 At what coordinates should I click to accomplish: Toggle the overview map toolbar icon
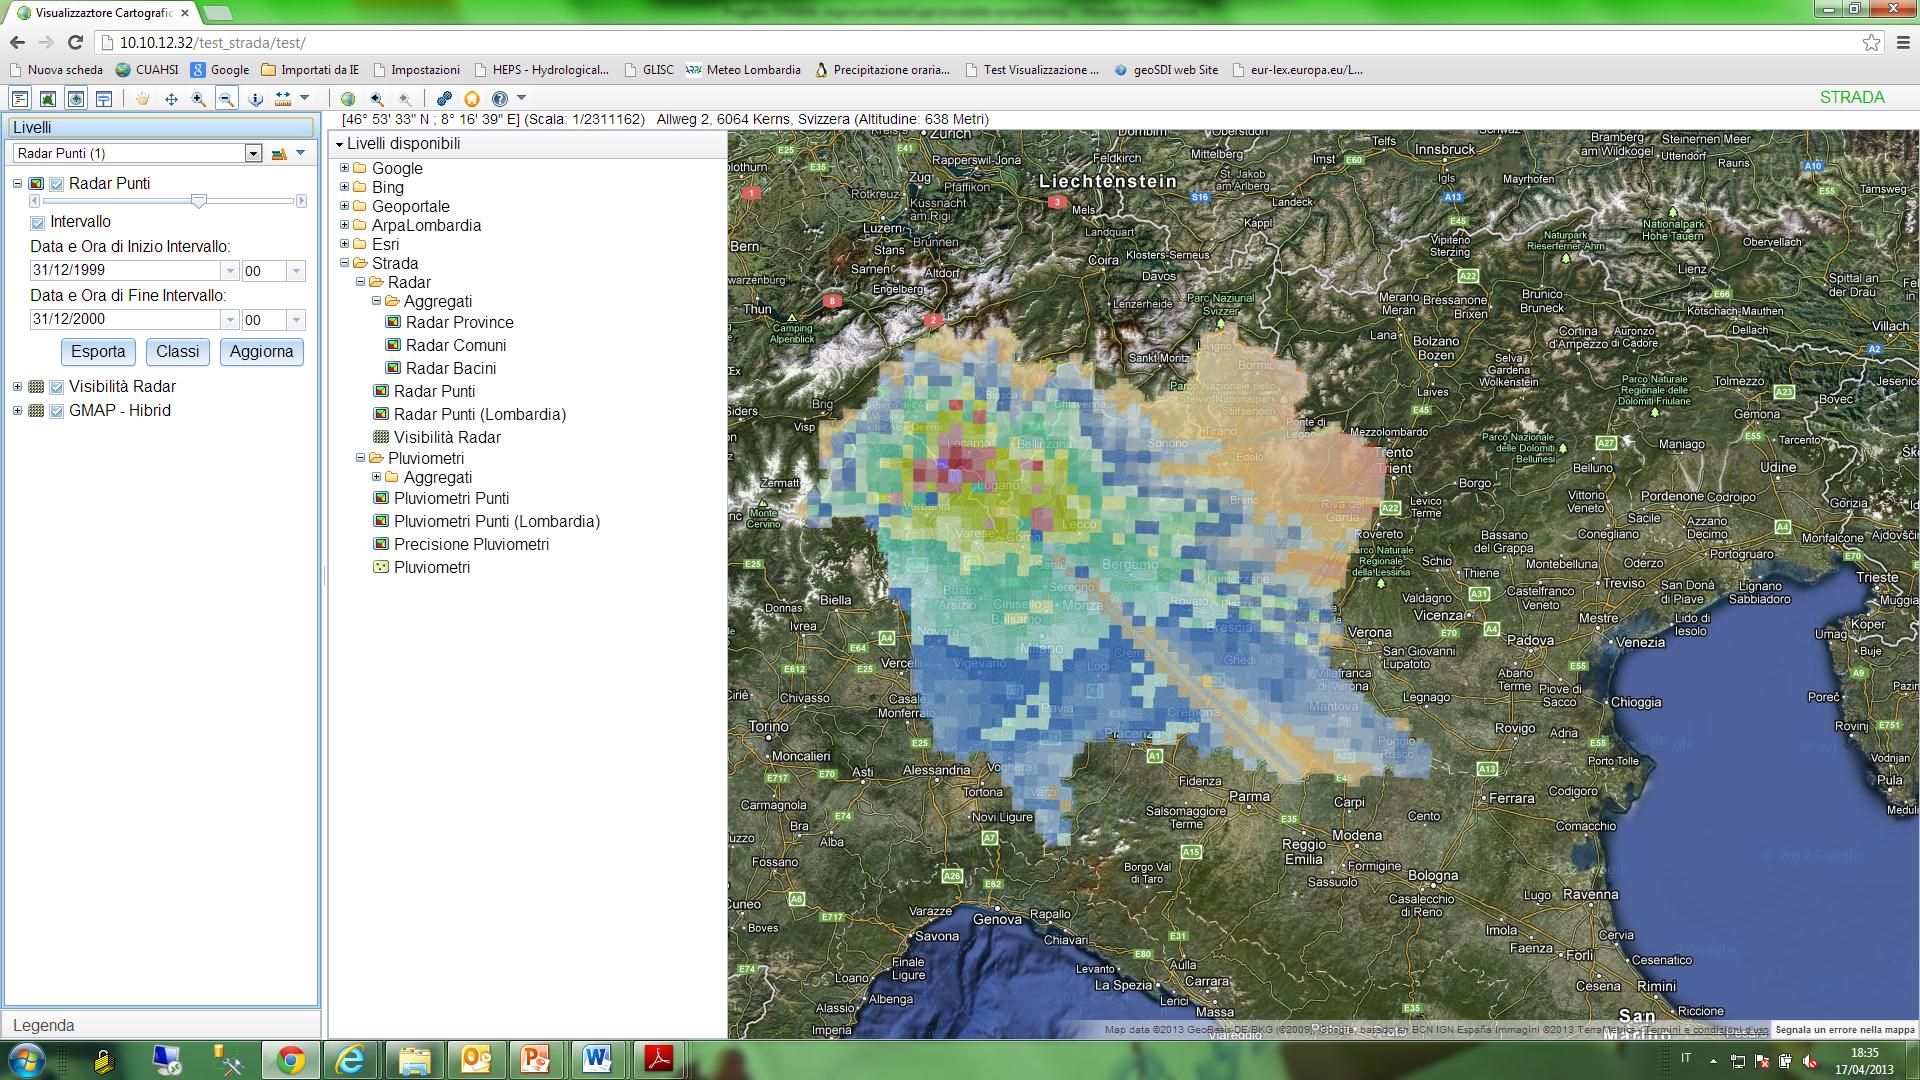[x=76, y=98]
